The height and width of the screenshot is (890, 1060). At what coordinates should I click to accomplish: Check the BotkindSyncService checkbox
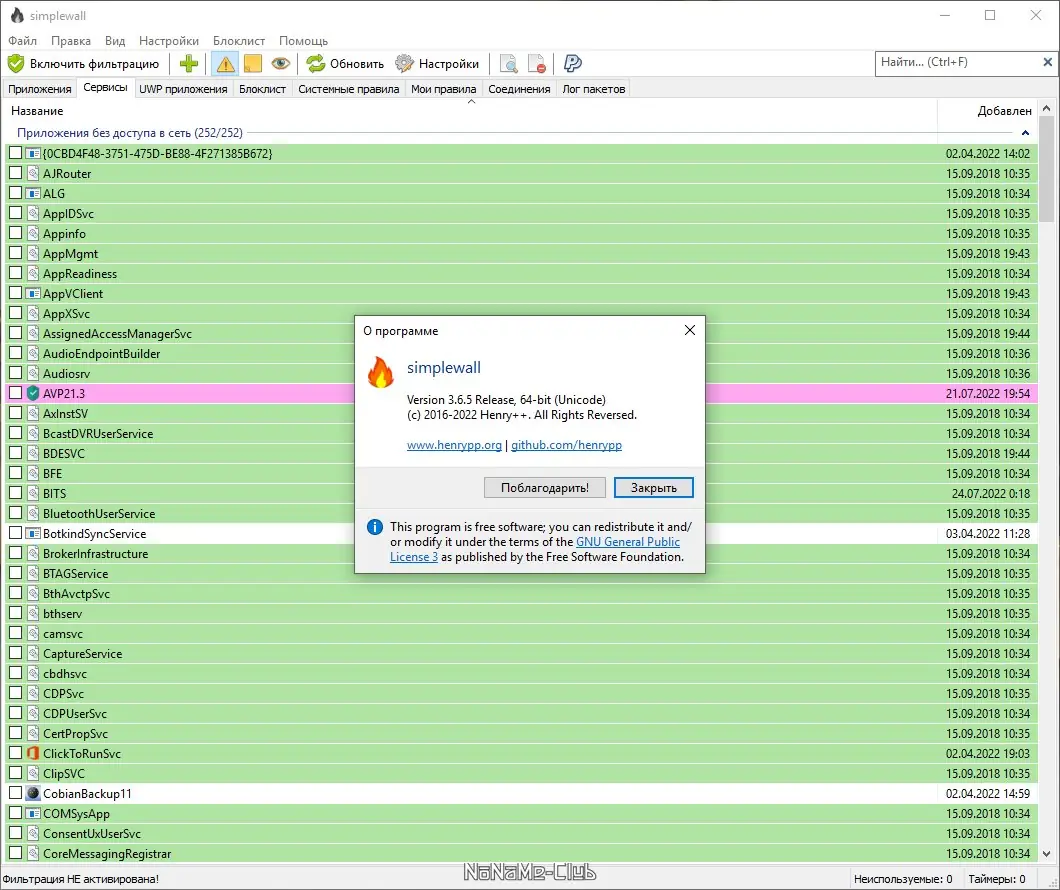tap(16, 533)
